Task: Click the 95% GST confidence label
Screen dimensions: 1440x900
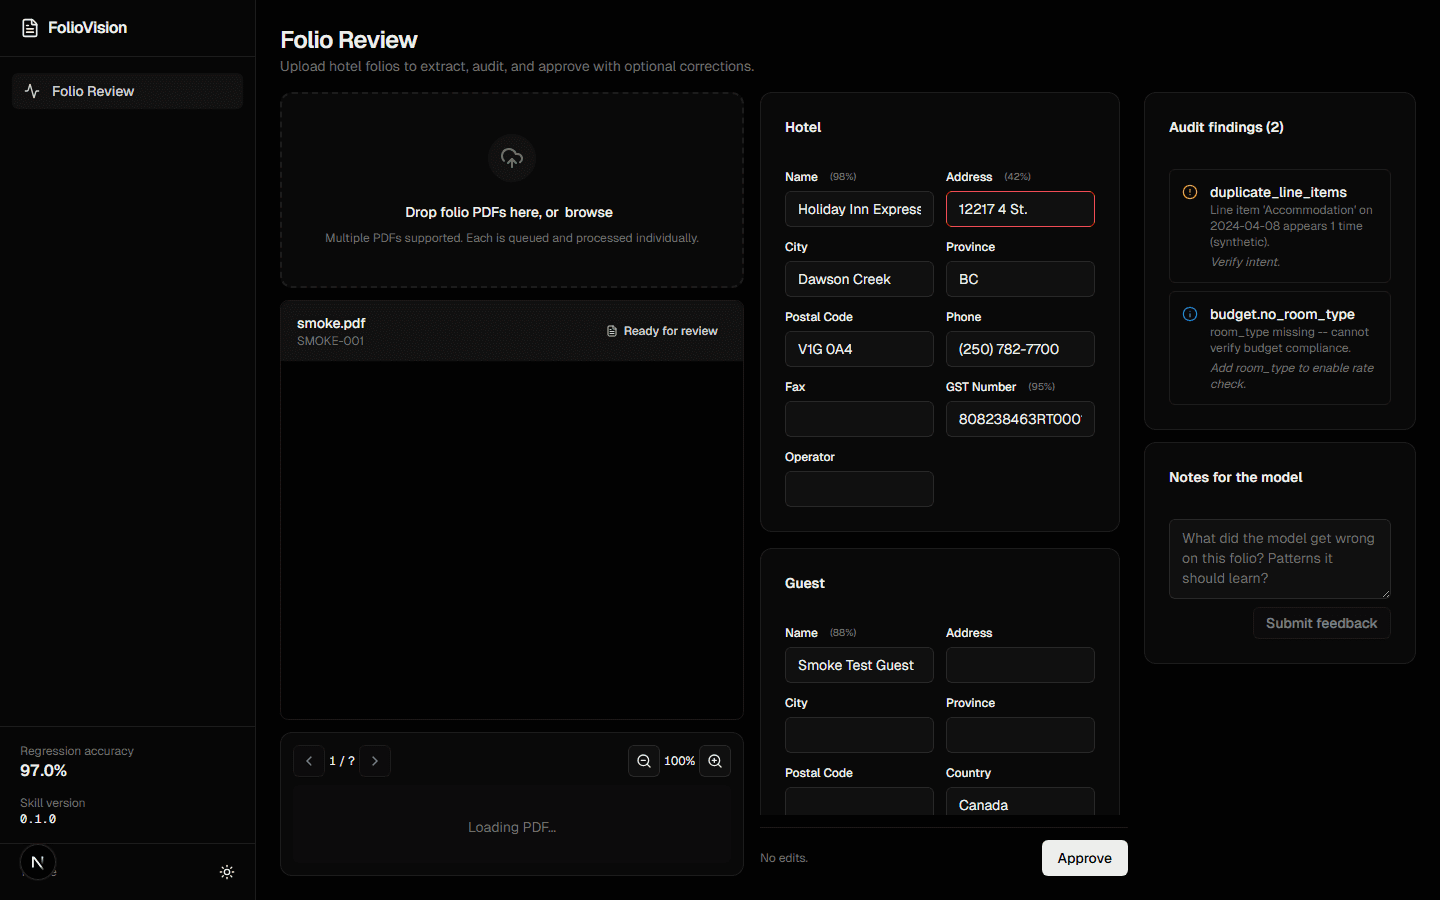Action: tap(1042, 387)
